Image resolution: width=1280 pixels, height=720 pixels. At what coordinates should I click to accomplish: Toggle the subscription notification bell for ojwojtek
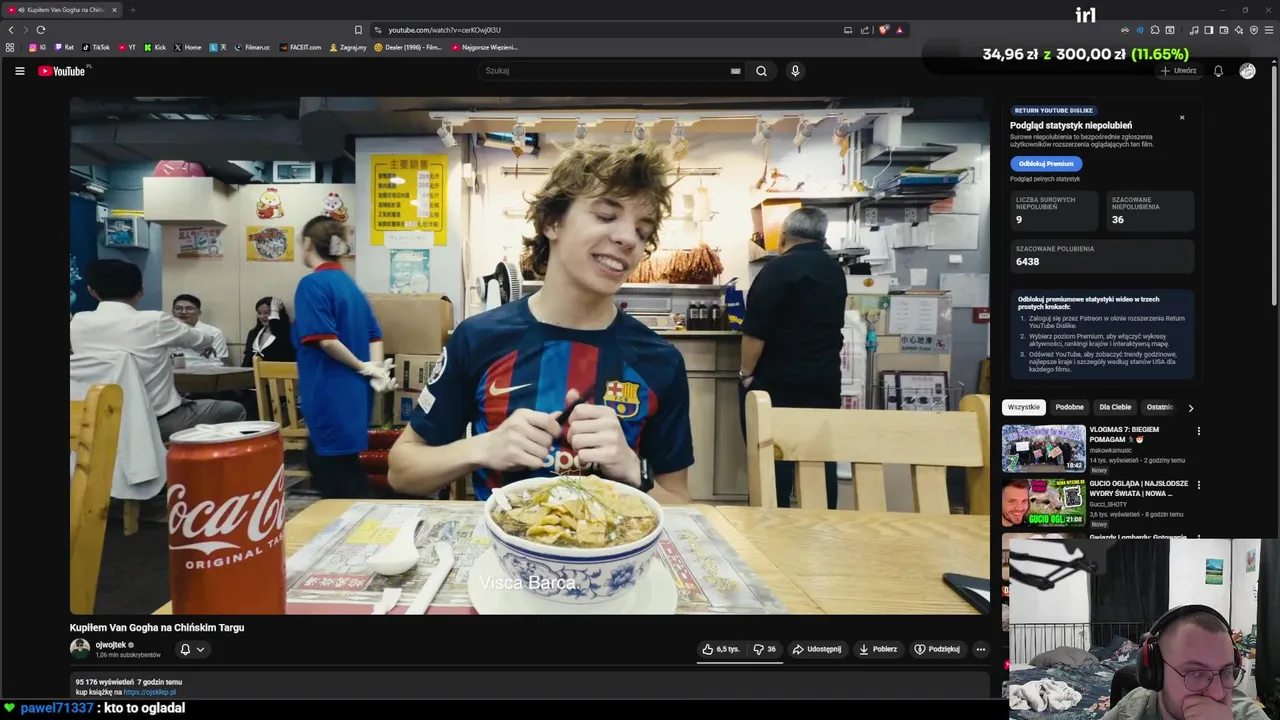(x=192, y=649)
